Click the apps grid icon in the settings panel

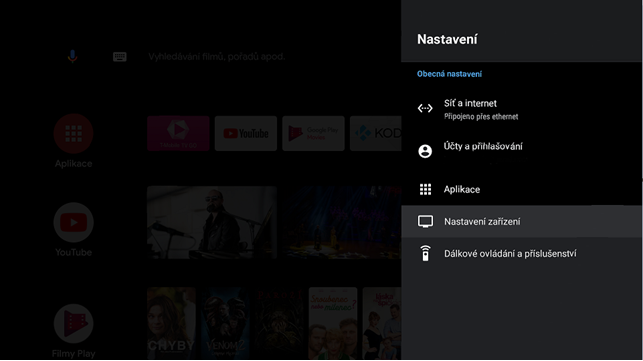coord(425,189)
